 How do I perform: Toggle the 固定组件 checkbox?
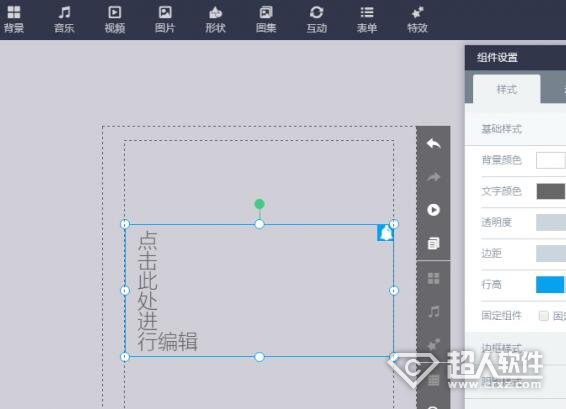(x=544, y=316)
